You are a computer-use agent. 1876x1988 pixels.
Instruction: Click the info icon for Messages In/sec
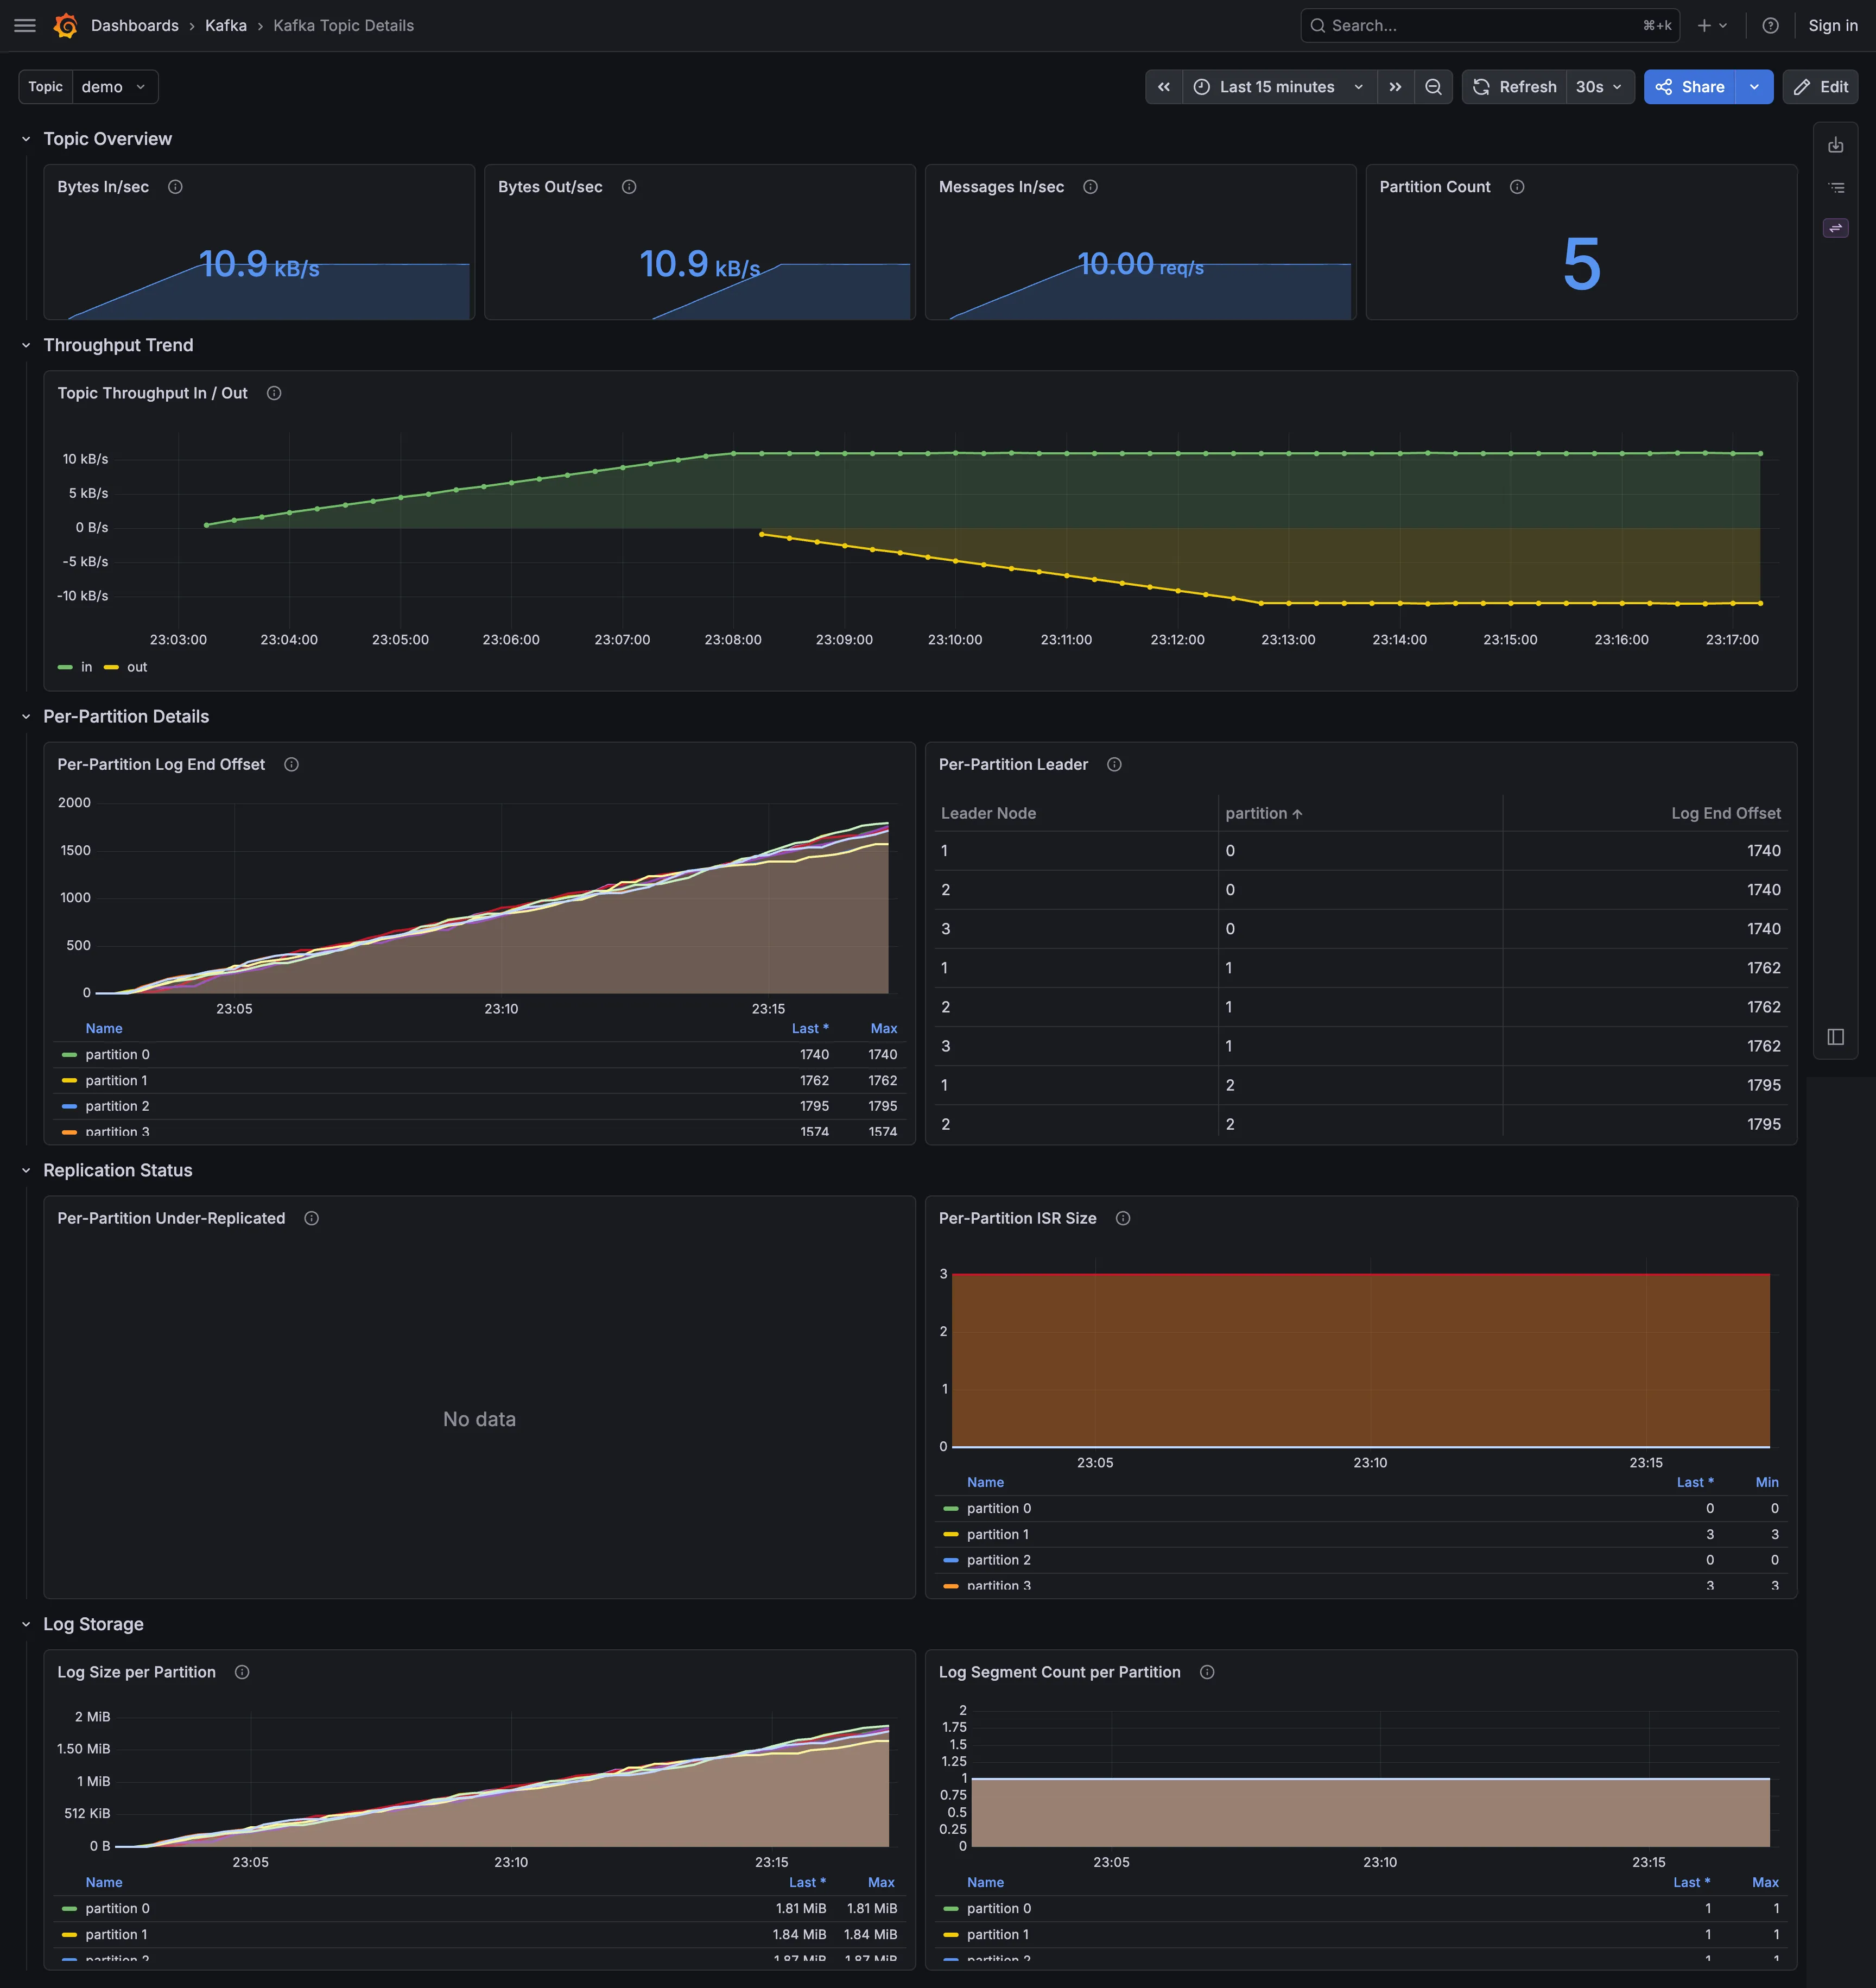tap(1090, 187)
